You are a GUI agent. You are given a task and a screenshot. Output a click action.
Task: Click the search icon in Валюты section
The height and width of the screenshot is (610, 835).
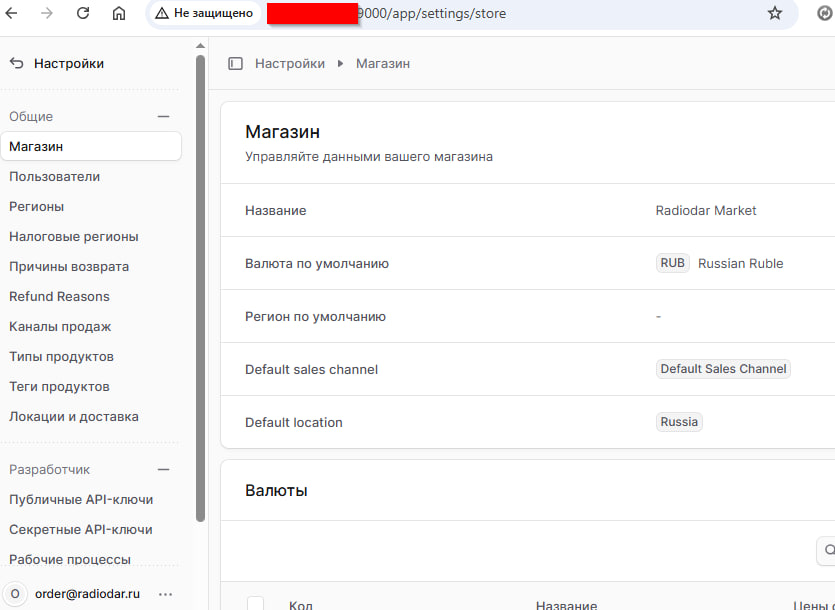(828, 549)
